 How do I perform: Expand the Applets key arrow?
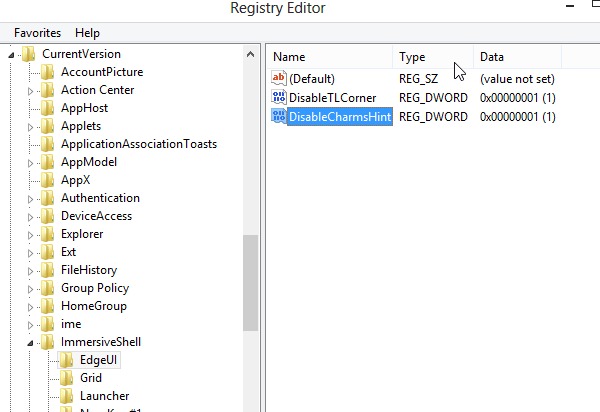(31, 126)
